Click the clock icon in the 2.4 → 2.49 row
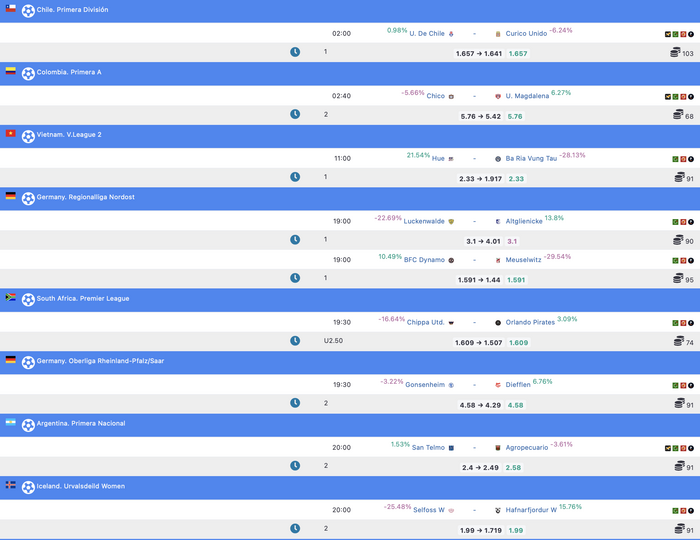The image size is (700, 540). [x=295, y=465]
